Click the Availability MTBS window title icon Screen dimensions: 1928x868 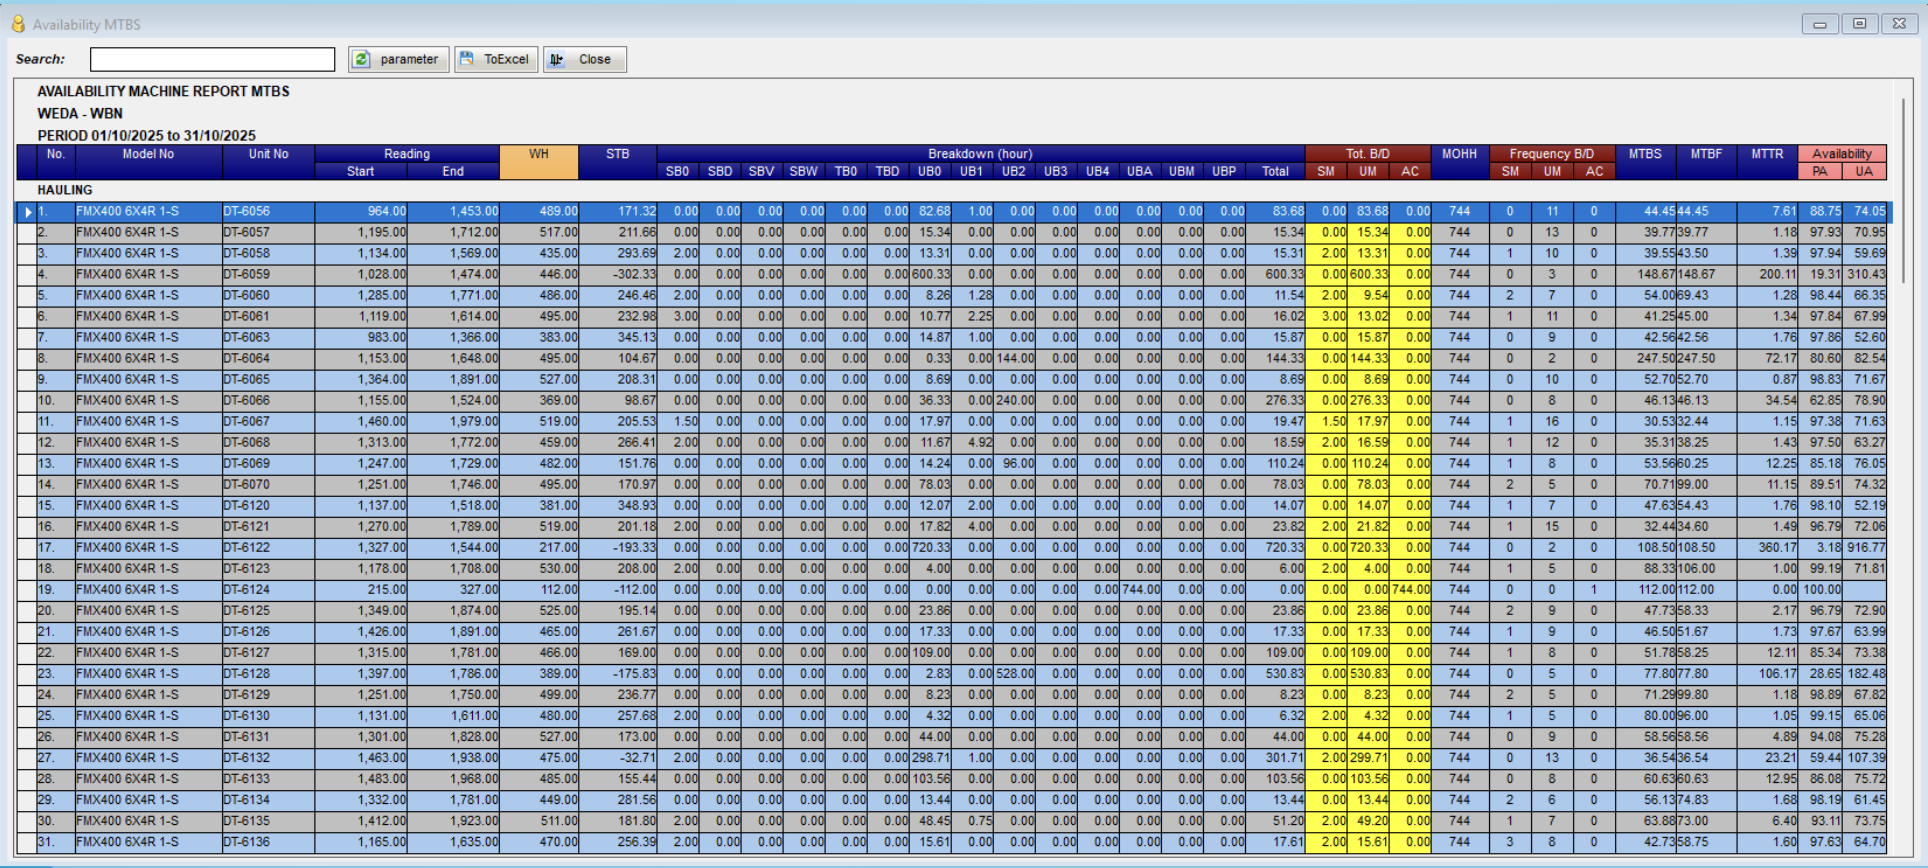pyautogui.click(x=18, y=23)
